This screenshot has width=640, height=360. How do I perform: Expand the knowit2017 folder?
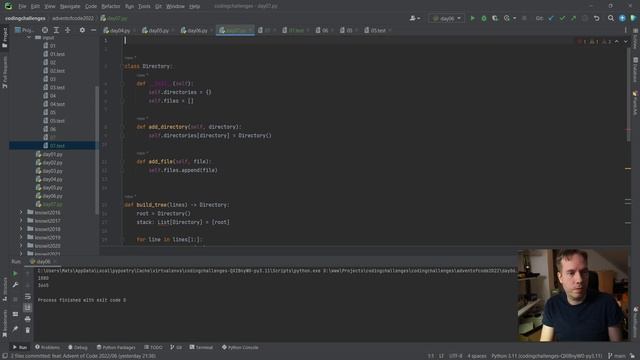21,221
